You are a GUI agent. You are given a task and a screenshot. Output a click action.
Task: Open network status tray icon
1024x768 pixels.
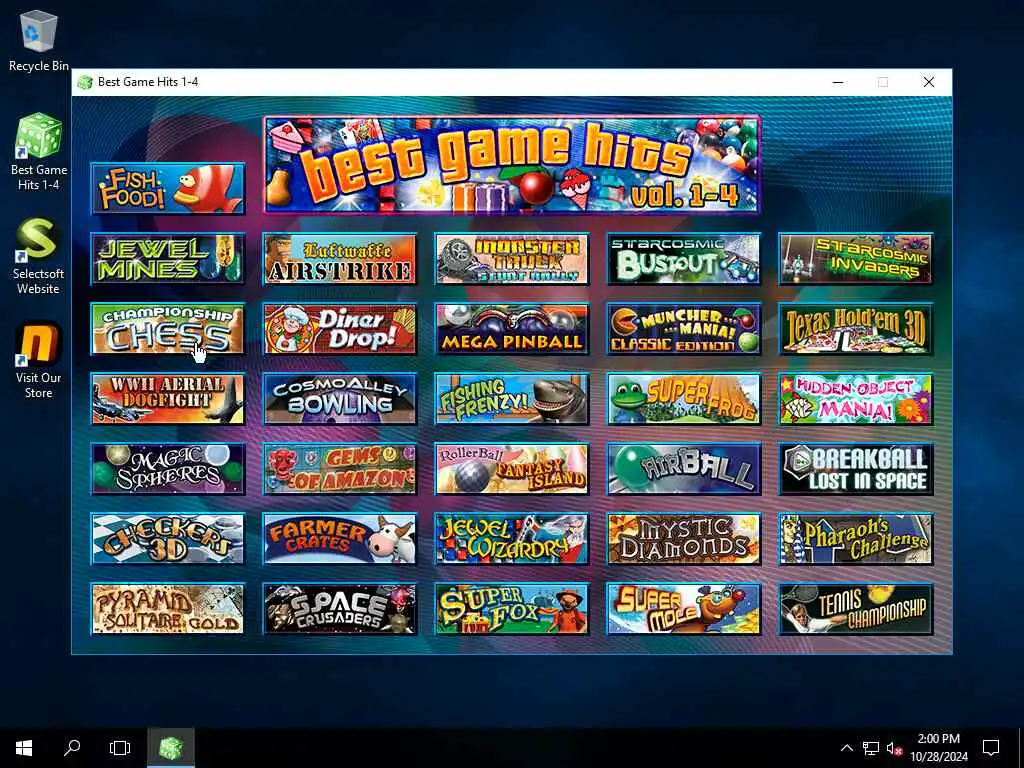pyautogui.click(x=871, y=748)
